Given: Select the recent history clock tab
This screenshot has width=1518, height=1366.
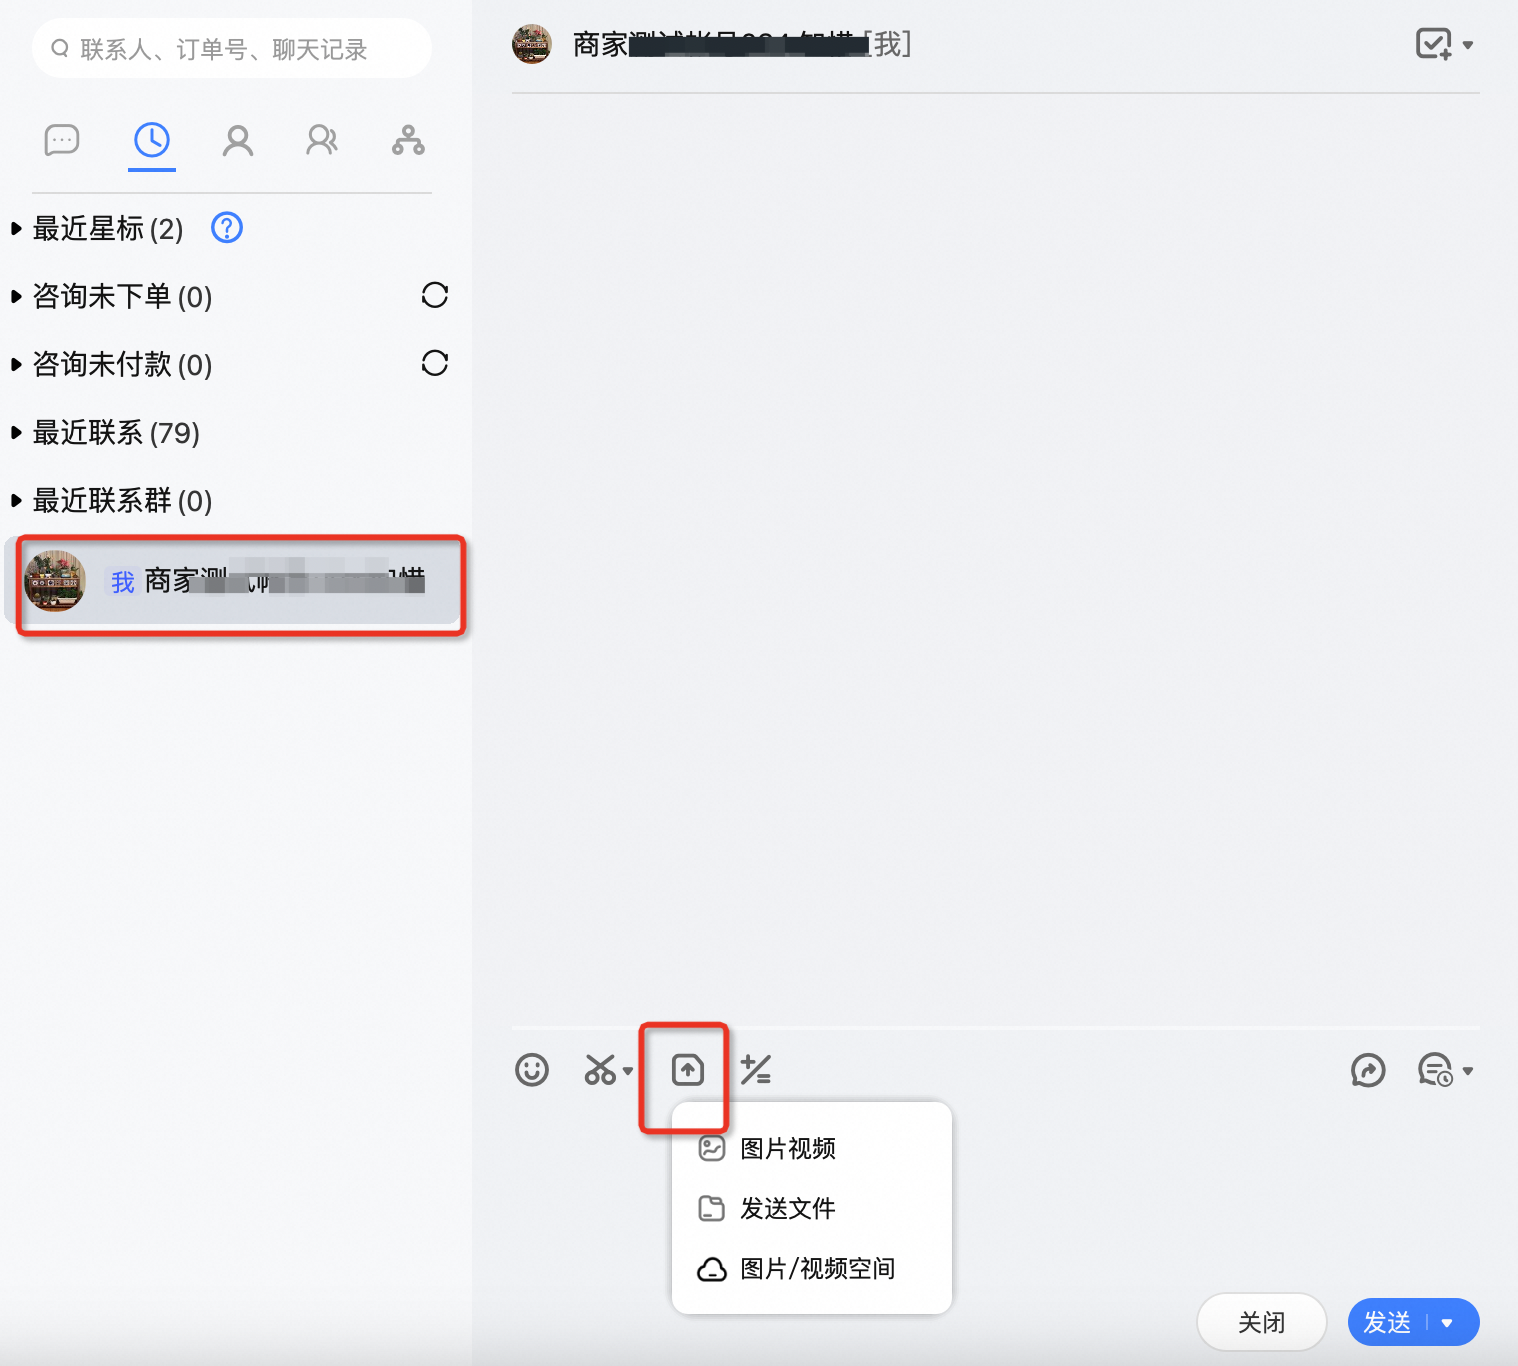Looking at the screenshot, I should click(152, 140).
